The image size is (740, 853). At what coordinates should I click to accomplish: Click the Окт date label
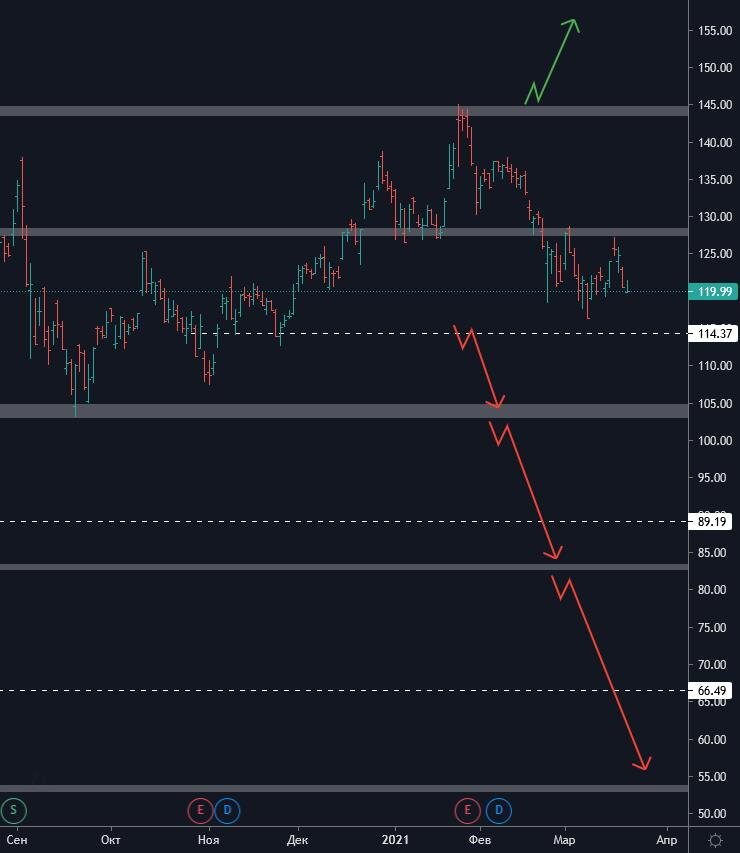point(110,840)
